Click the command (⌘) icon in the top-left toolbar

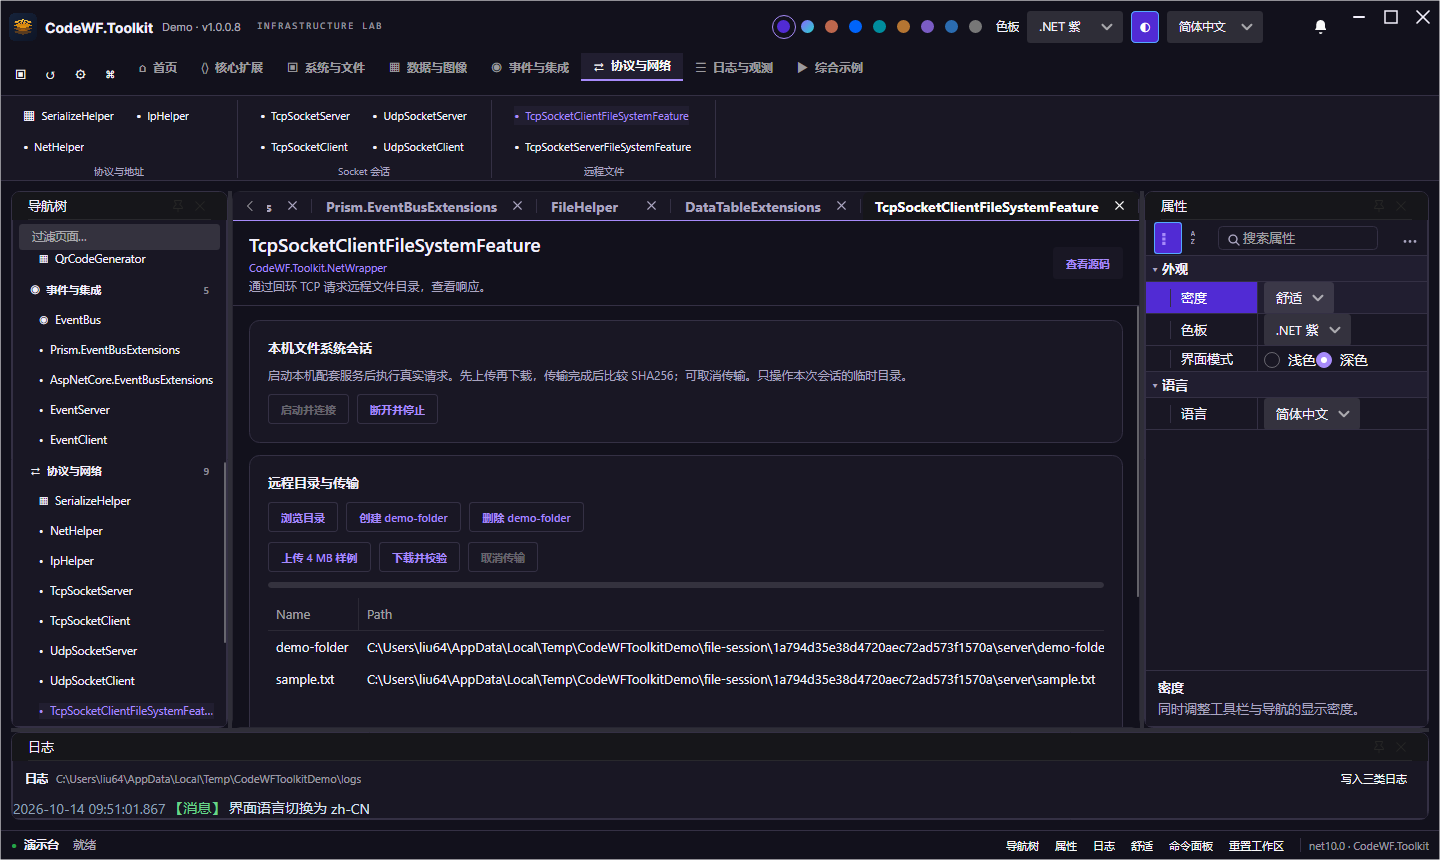pyautogui.click(x=110, y=74)
